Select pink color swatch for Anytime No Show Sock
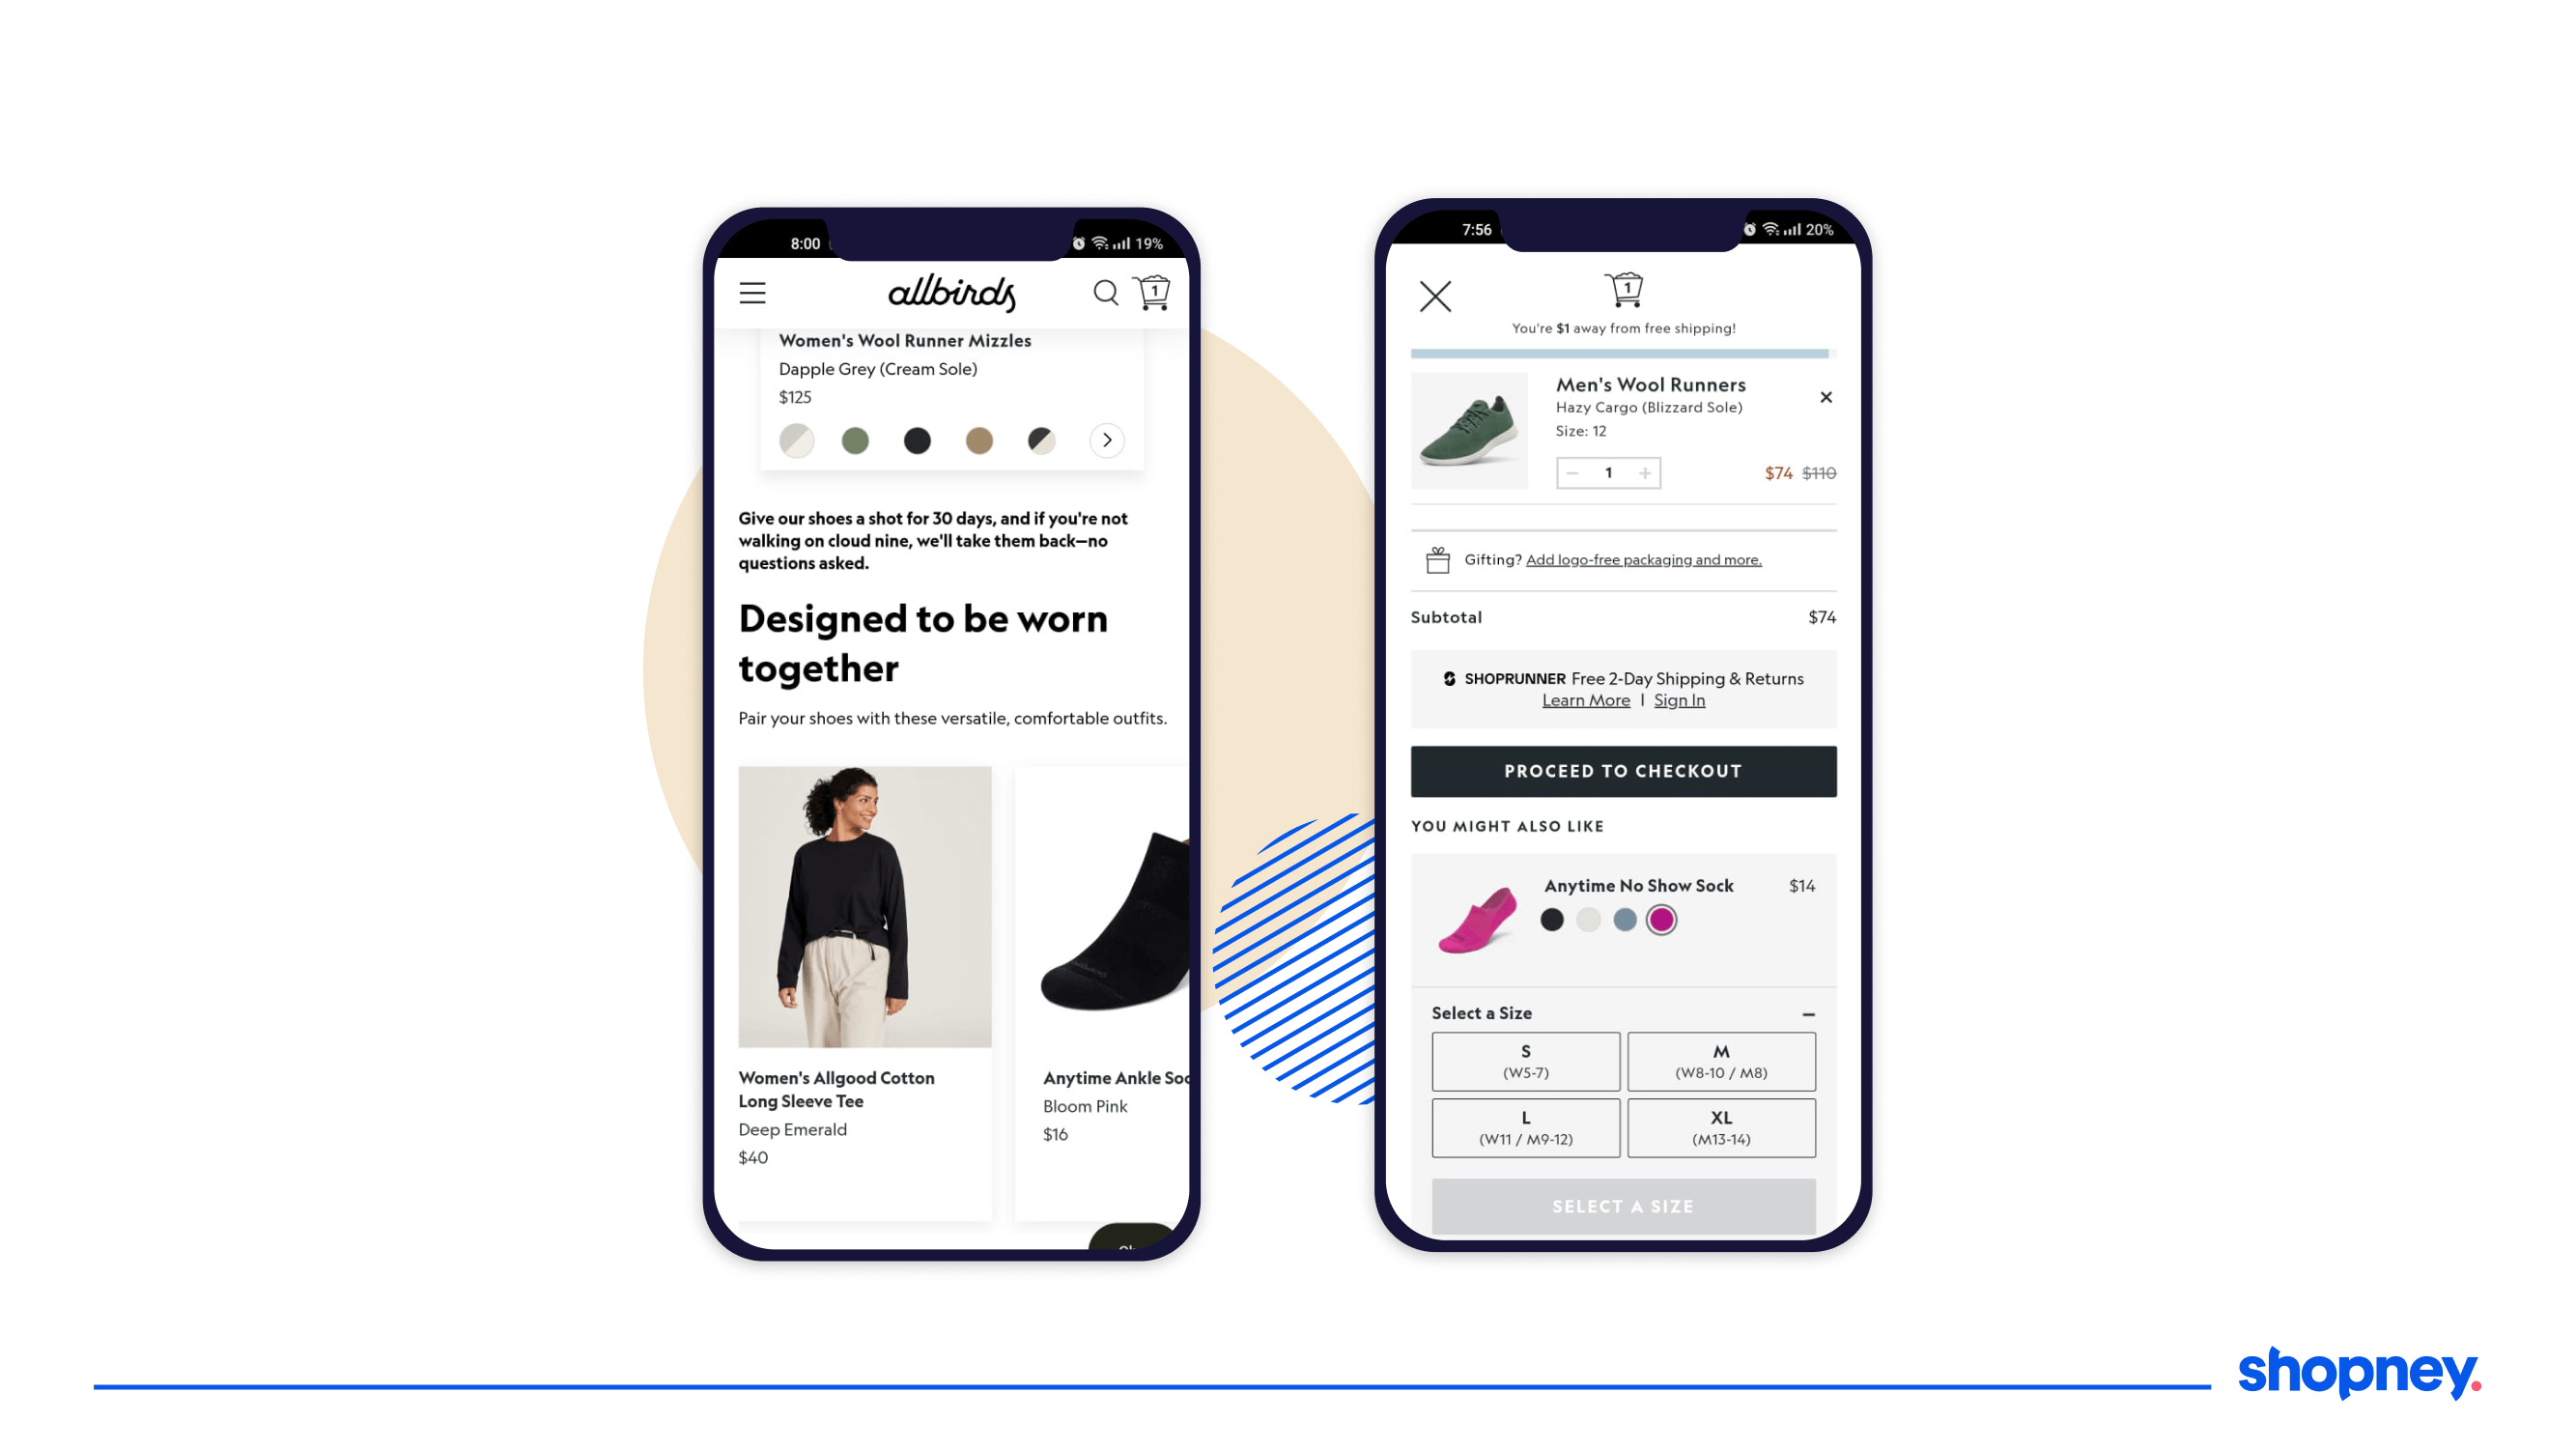This screenshot has width=2576, height=1450. [x=1659, y=921]
